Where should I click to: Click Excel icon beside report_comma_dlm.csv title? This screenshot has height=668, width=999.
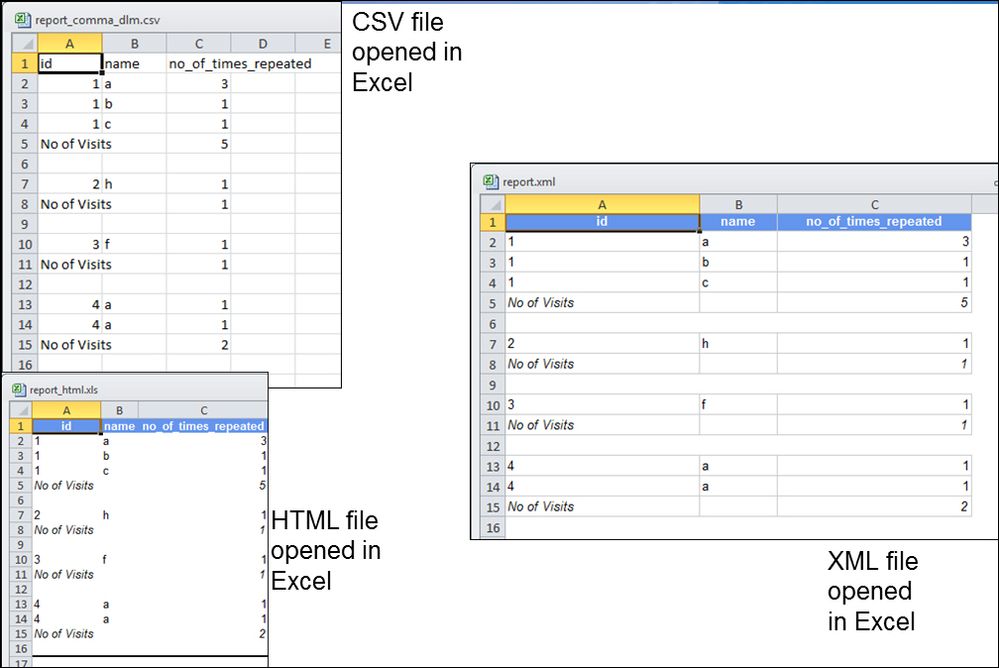22,19
